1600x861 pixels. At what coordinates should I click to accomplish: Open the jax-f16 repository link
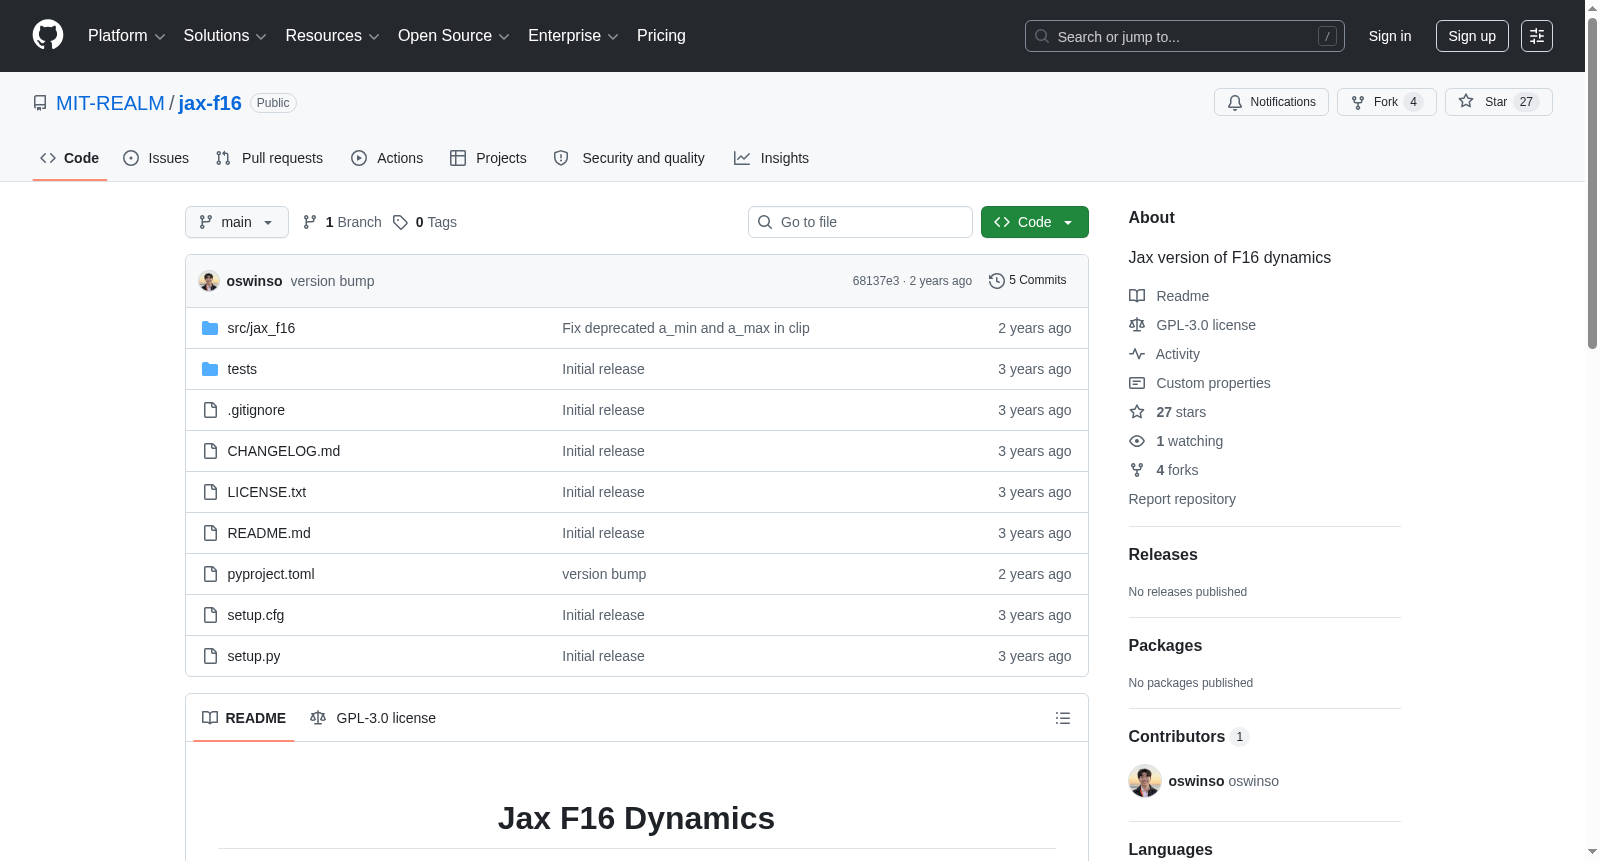point(210,103)
